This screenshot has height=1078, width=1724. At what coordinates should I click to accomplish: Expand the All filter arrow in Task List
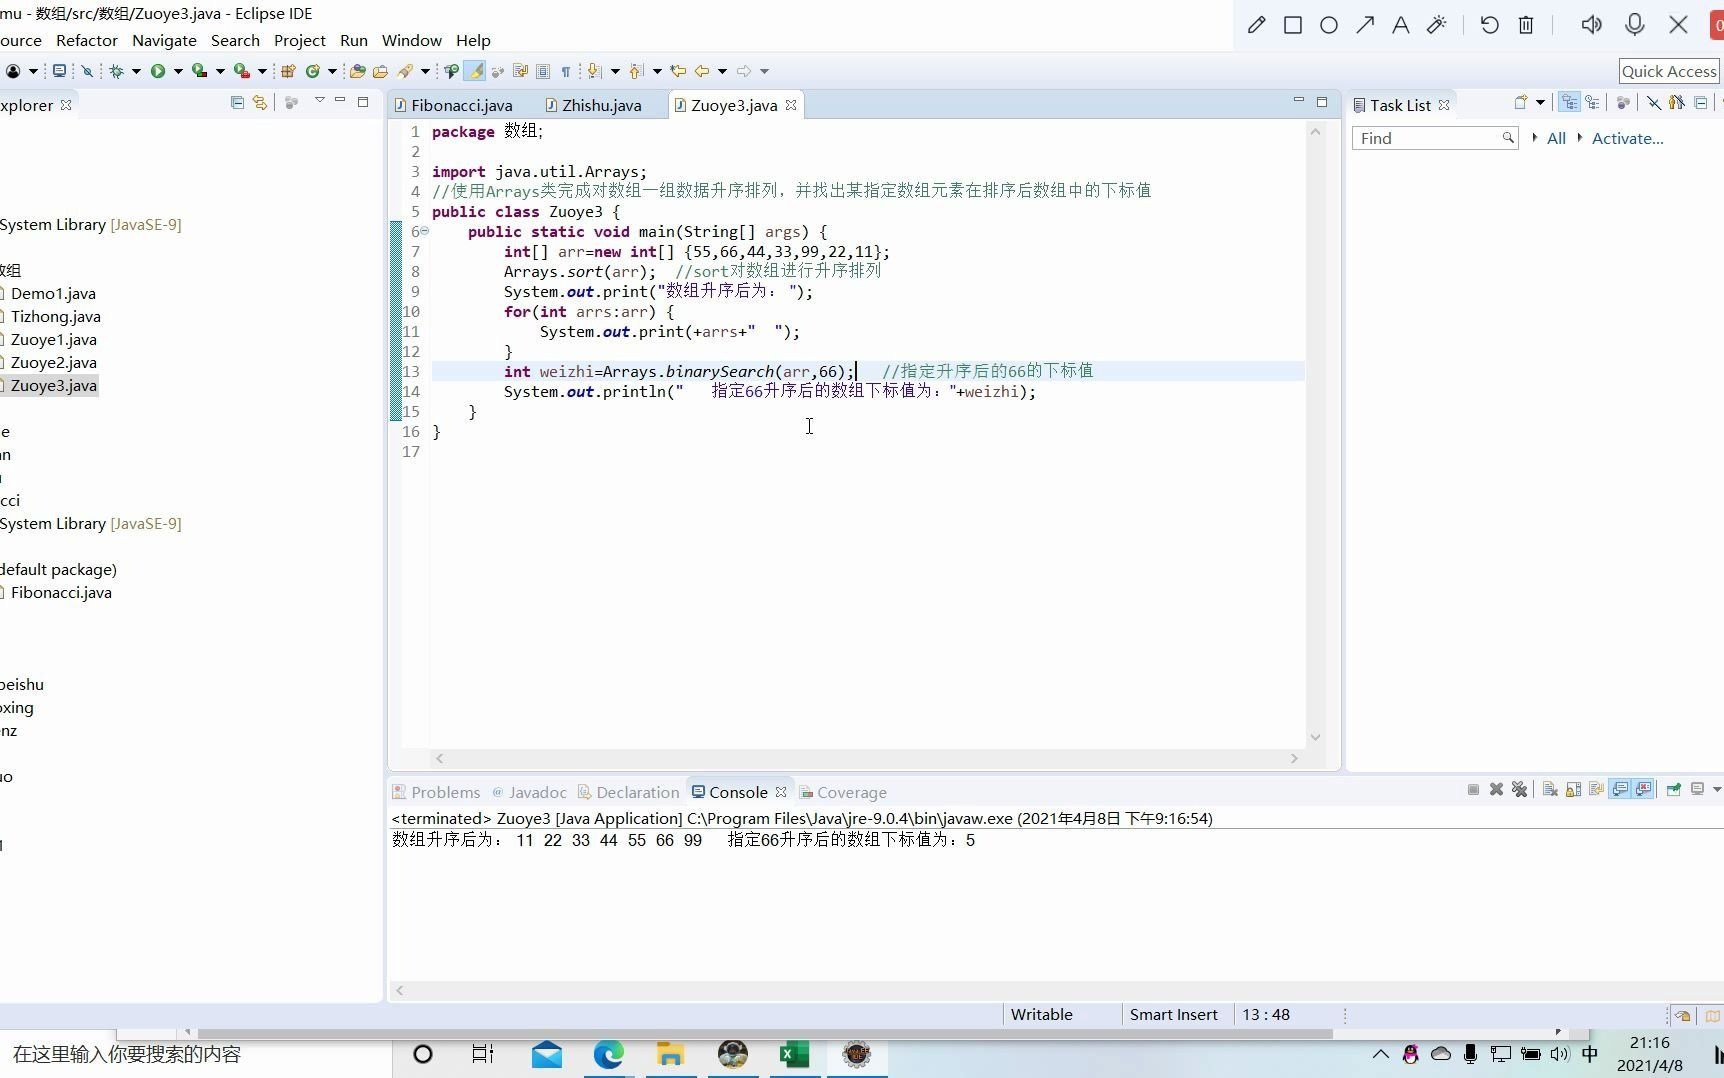(x=1535, y=137)
